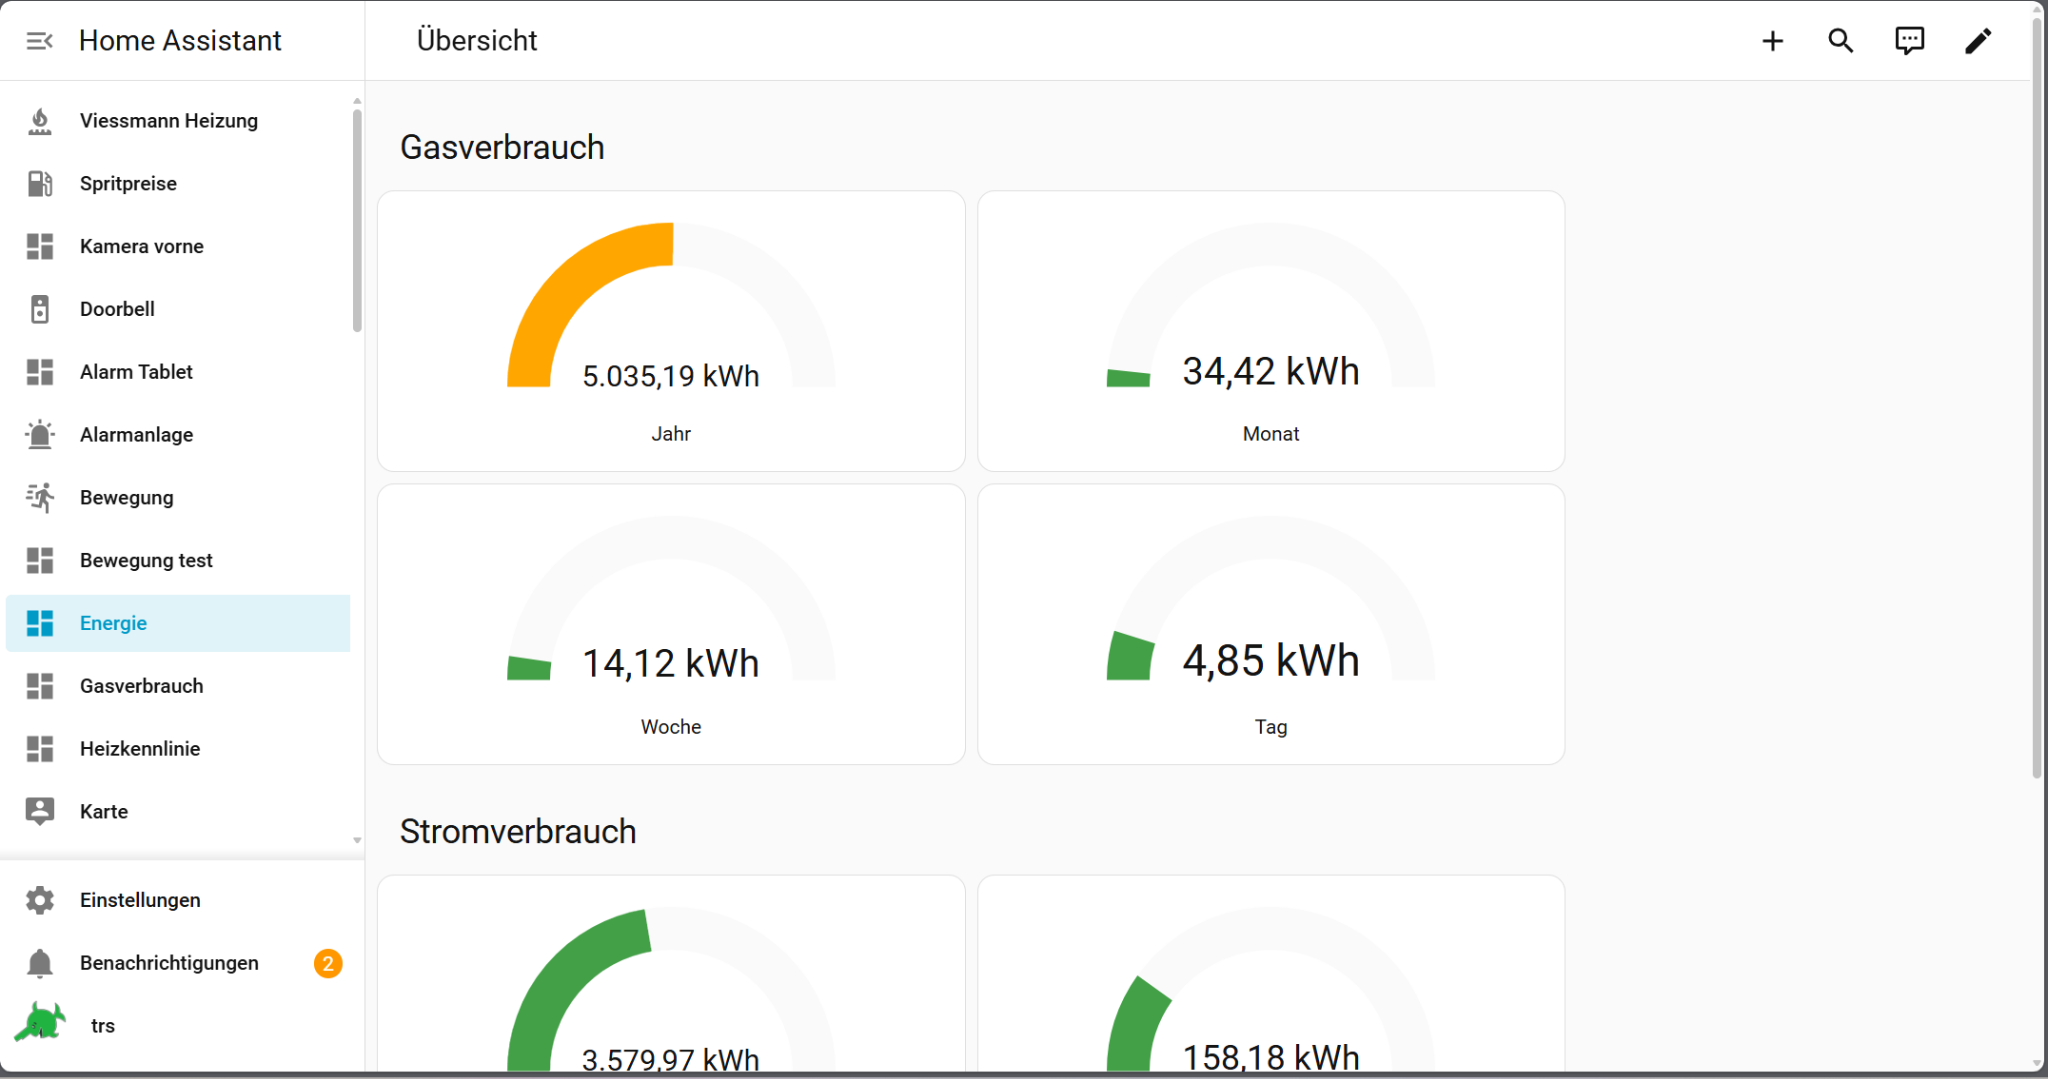Viewport: 2048px width, 1079px height.
Task: Open the Jahr gas gauge card
Action: click(x=671, y=331)
